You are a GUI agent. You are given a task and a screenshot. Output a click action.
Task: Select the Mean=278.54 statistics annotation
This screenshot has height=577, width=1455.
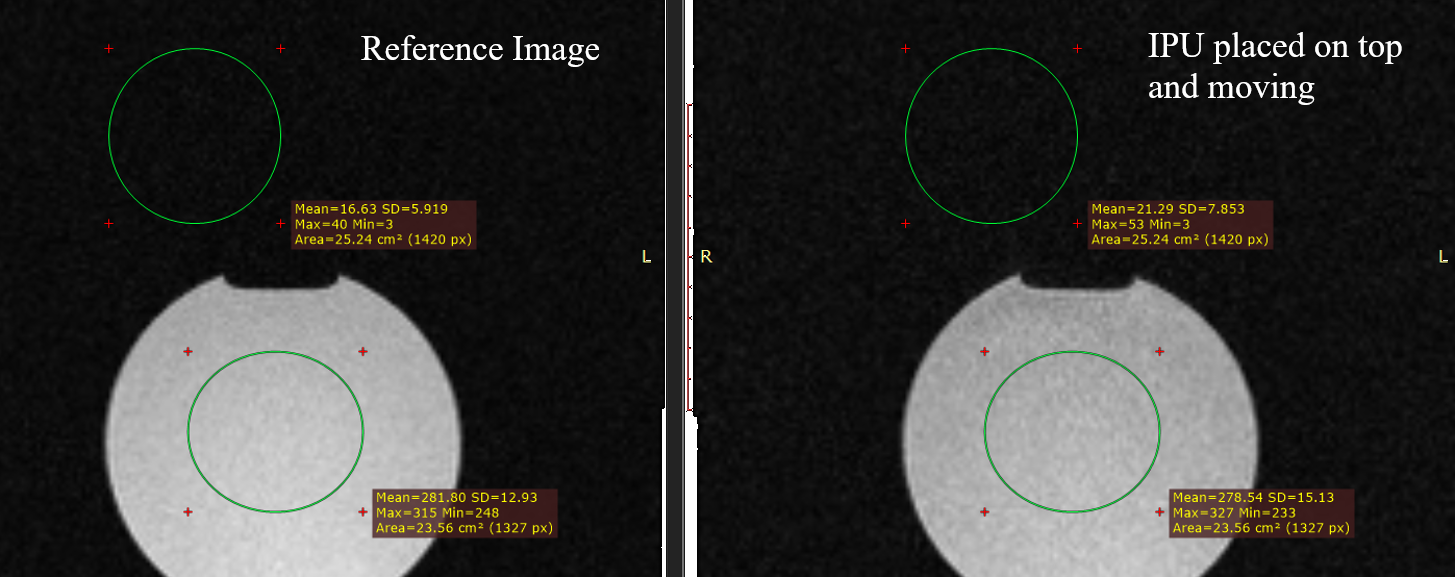coord(1261,512)
